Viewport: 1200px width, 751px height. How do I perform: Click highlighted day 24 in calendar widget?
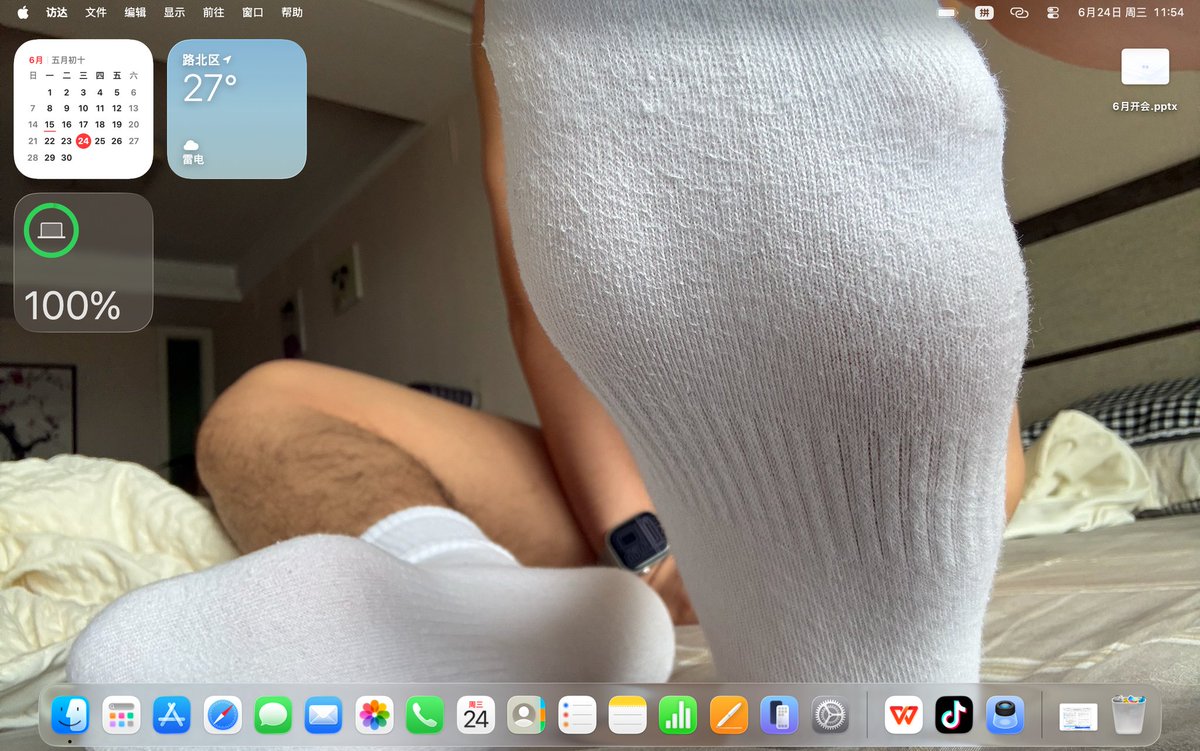[83, 141]
